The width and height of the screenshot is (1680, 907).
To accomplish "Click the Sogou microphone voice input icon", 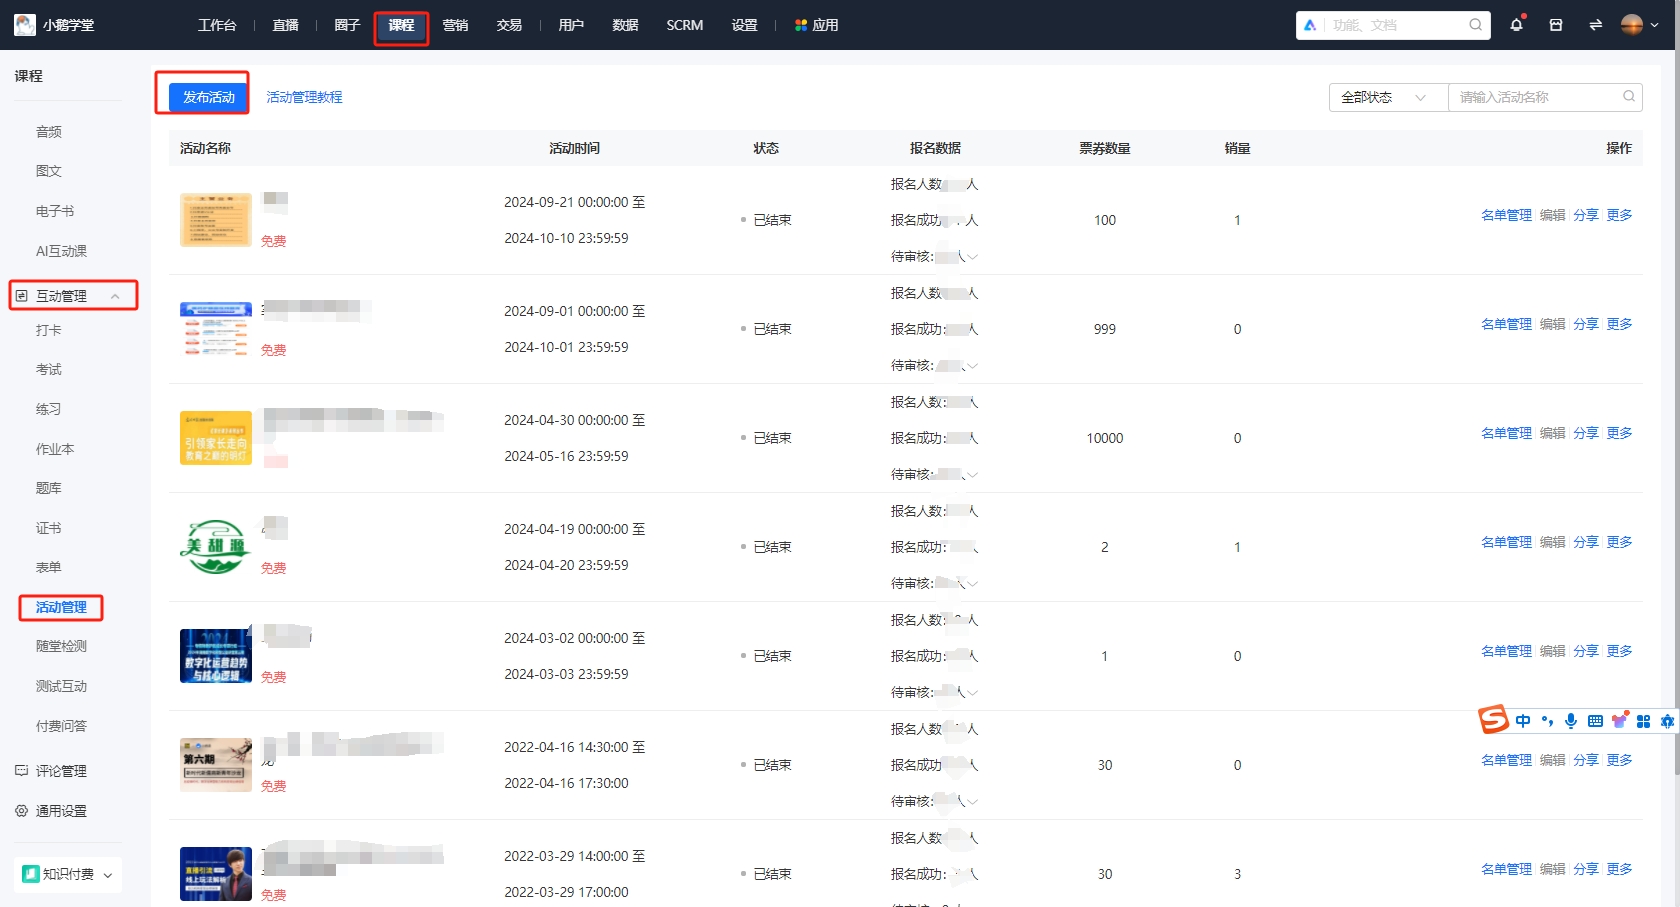I will 1571,721.
